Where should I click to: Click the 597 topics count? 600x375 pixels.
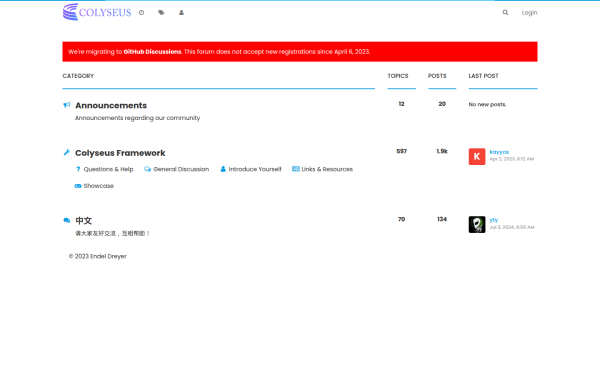pyautogui.click(x=401, y=152)
